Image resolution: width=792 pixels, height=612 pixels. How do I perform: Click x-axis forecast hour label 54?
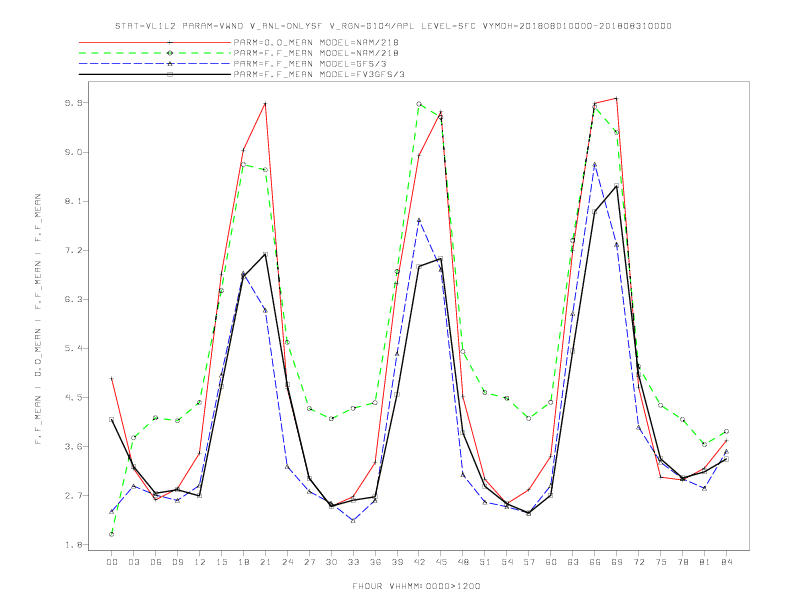(507, 562)
